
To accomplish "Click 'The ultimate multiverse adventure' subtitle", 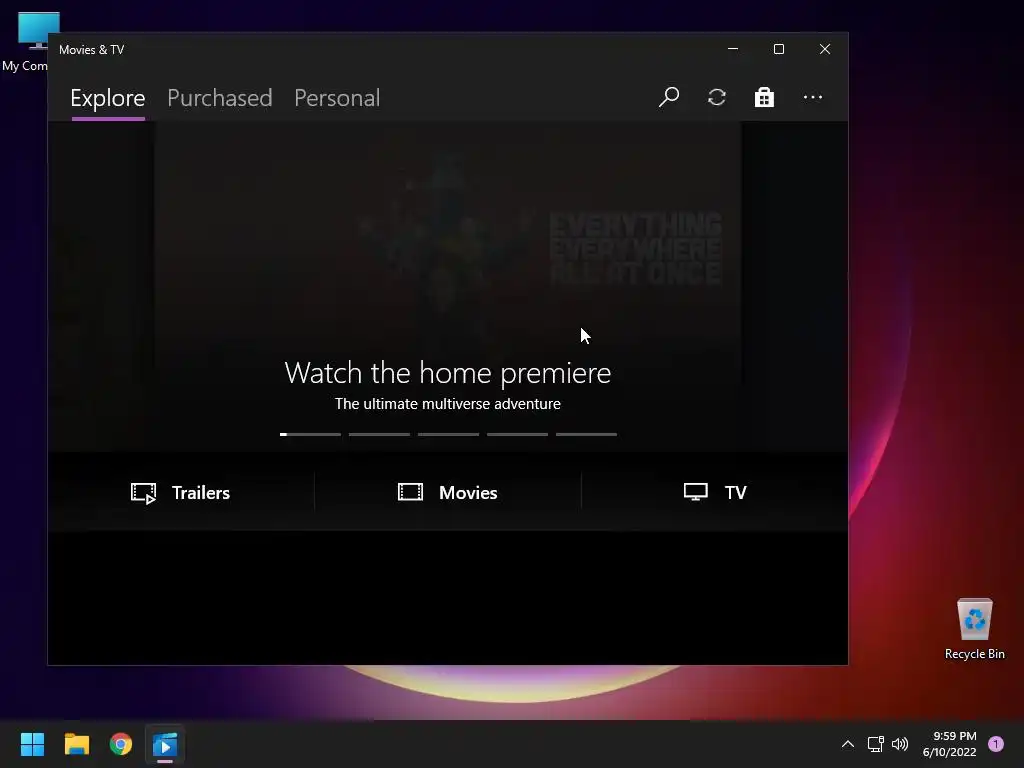I will click(x=448, y=404).
